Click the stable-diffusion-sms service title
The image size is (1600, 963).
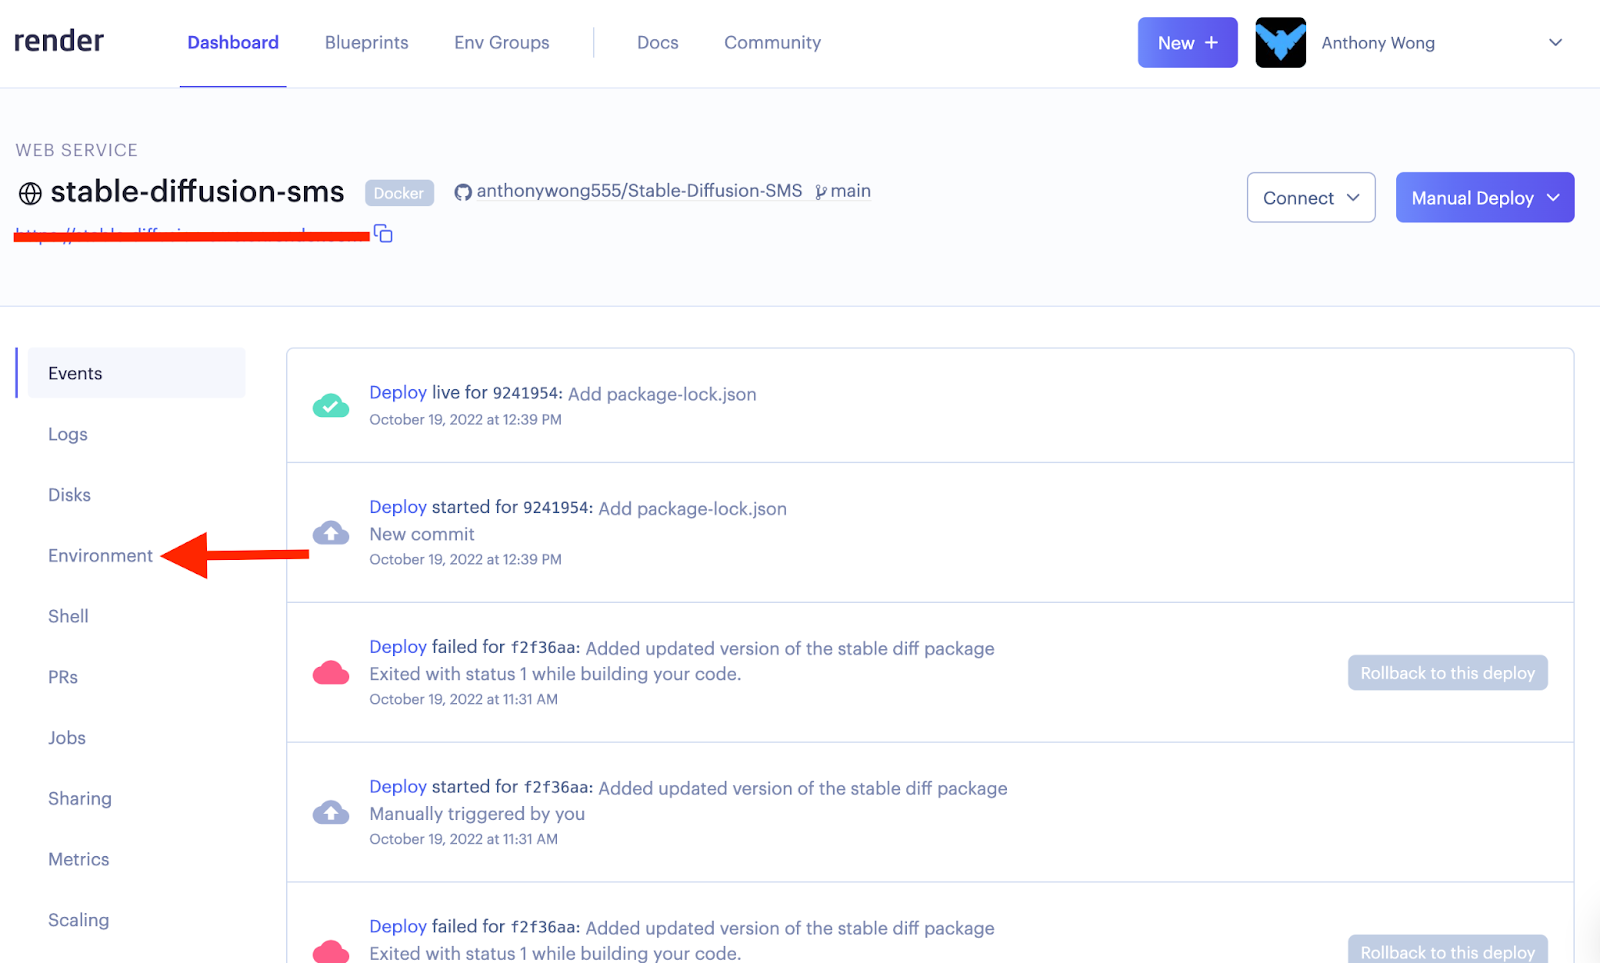point(197,191)
